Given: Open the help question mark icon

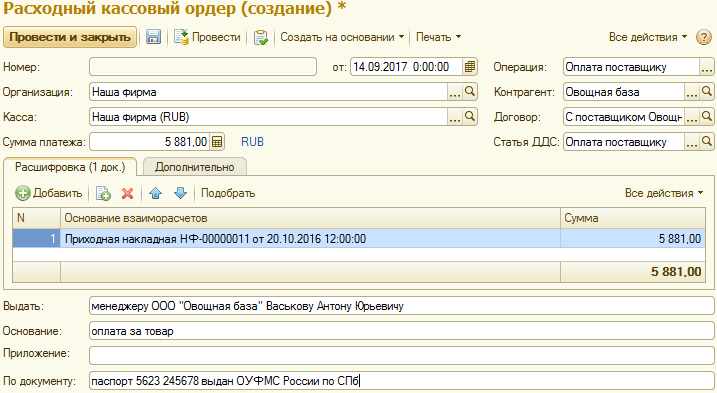Looking at the screenshot, I should click(x=703, y=37).
